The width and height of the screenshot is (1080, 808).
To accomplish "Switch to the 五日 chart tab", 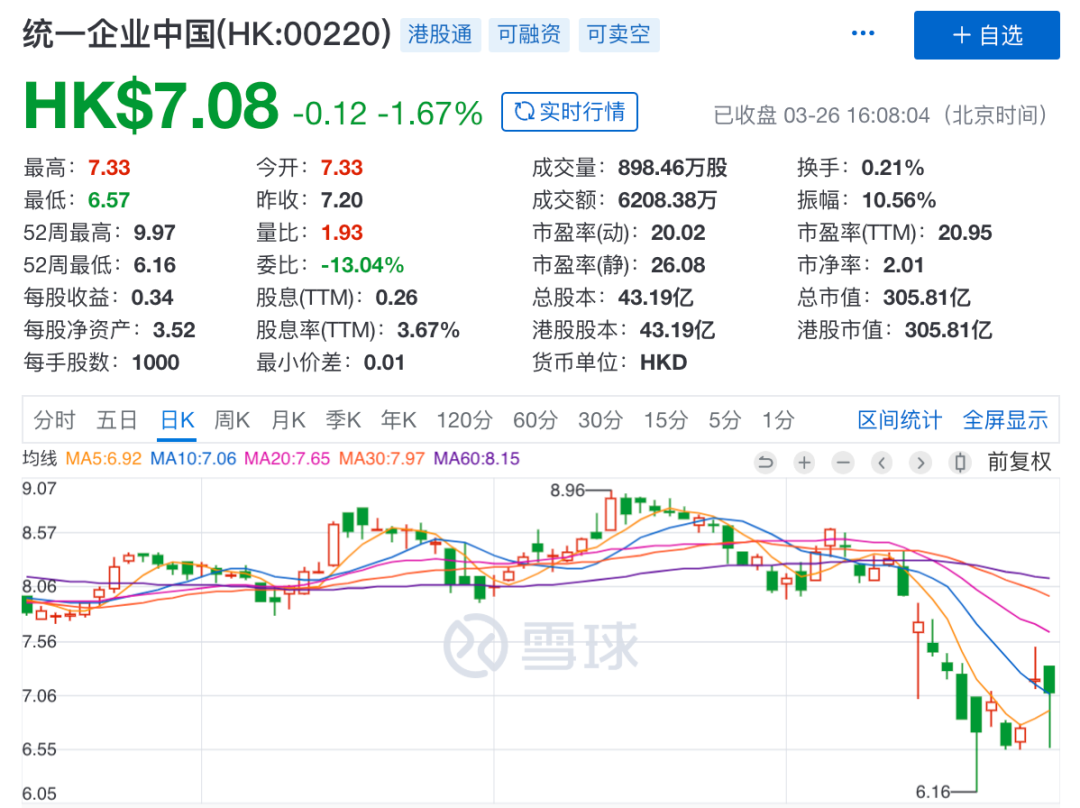I will tap(116, 419).
